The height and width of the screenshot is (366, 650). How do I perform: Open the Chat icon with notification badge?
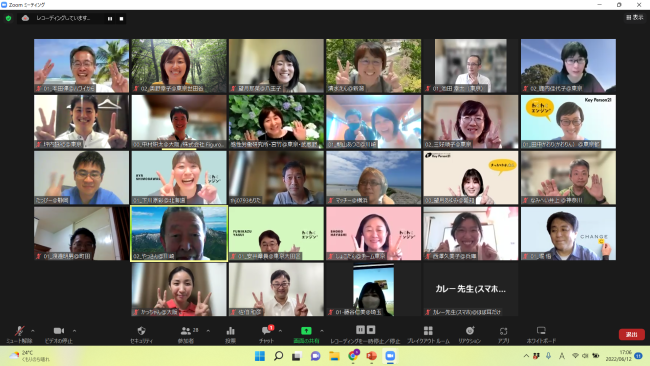coord(267,330)
